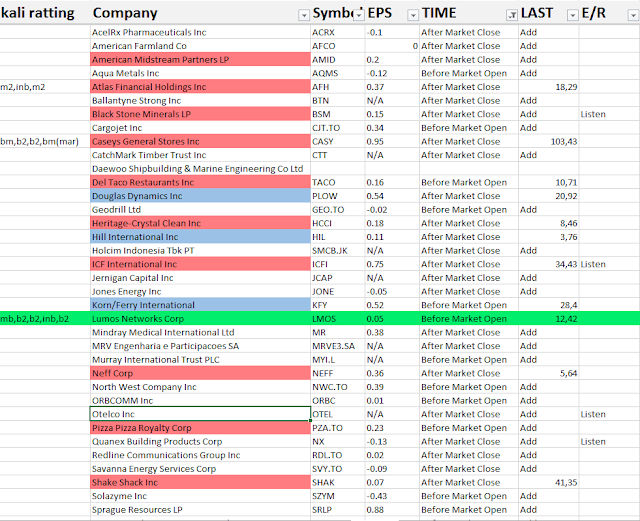This screenshot has width=640, height=521.
Task: Click Add in the Sprague Resources row
Action: click(x=528, y=510)
